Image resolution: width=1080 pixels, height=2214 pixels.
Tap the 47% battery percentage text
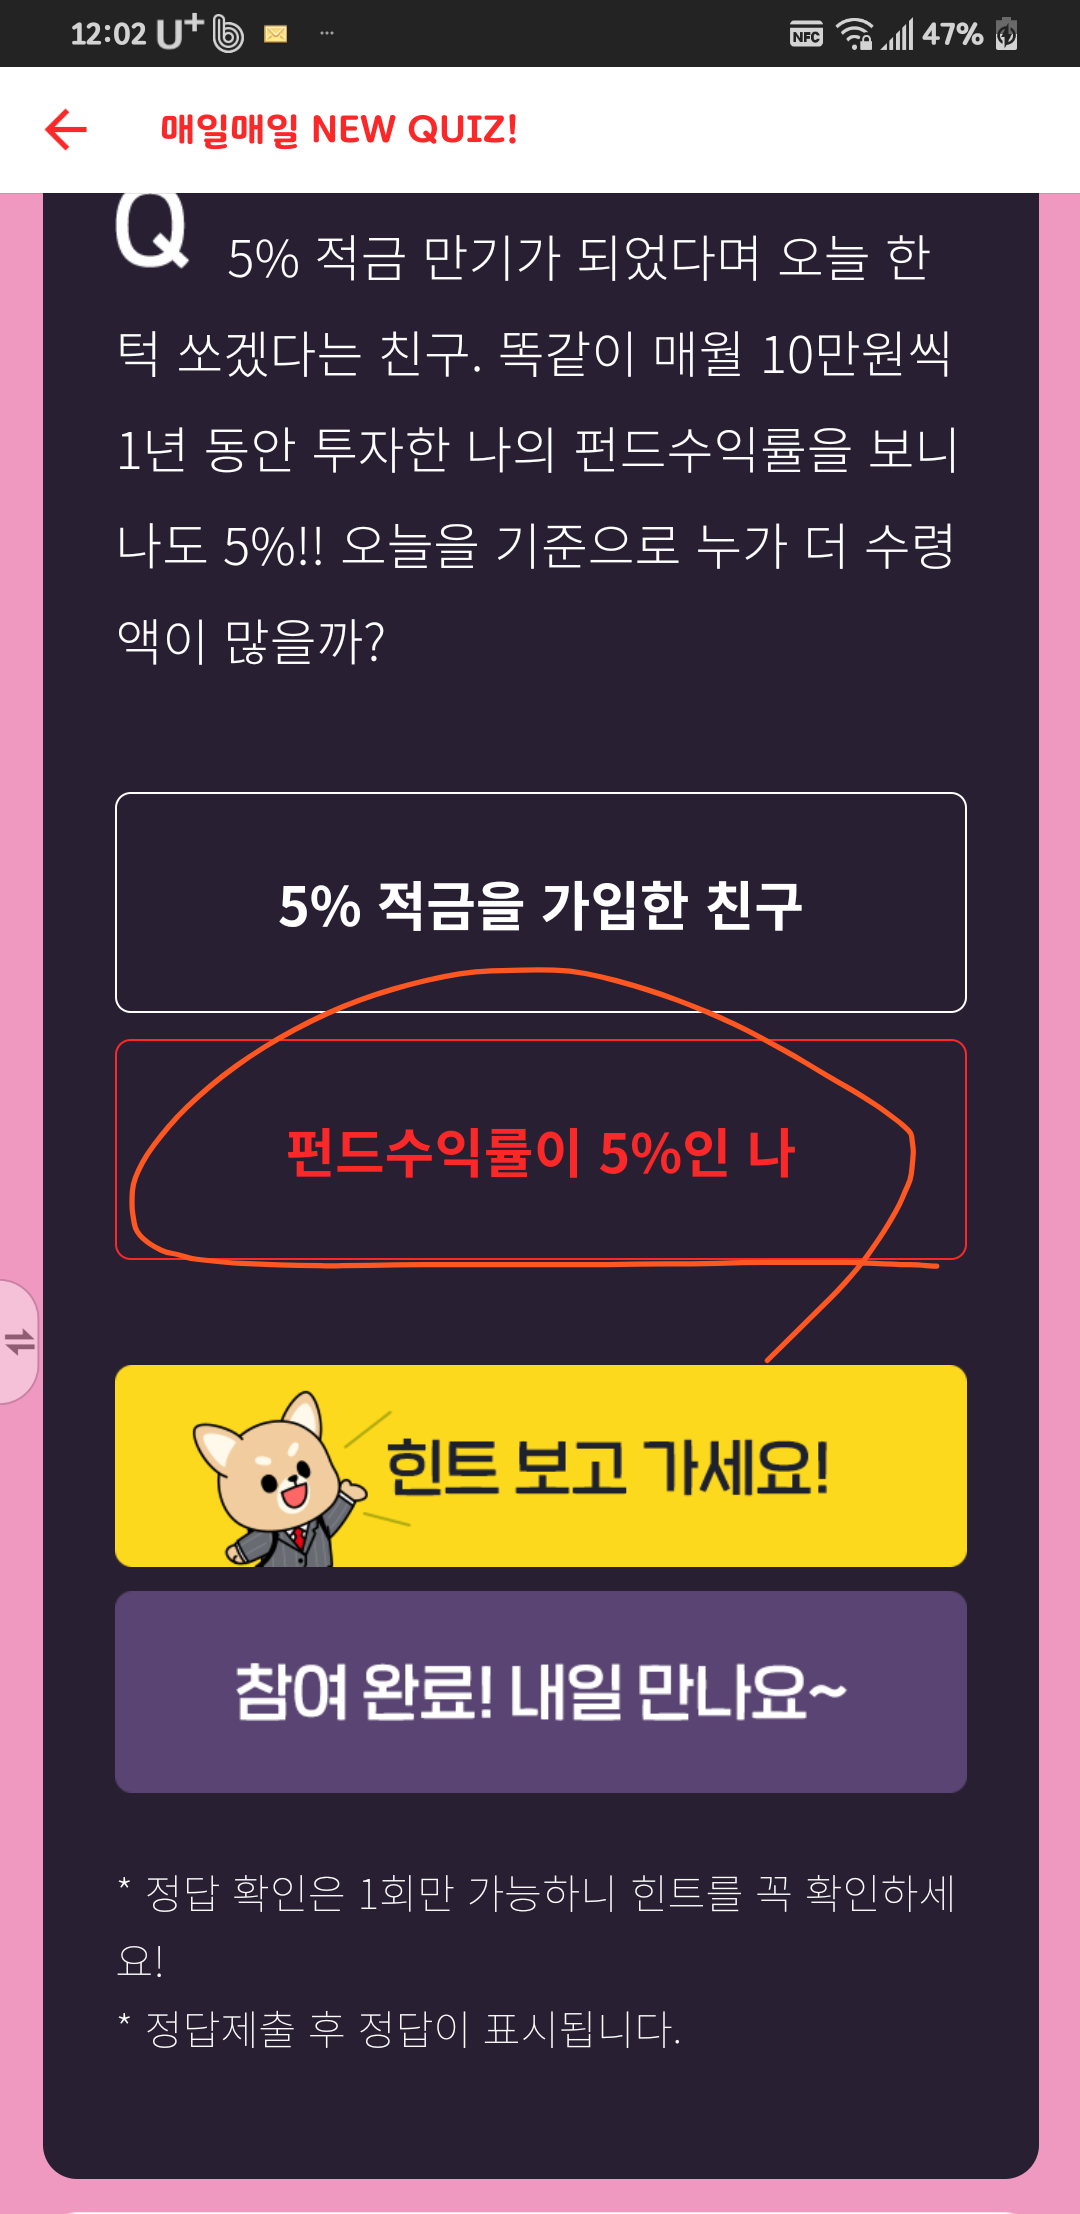pos(953,34)
